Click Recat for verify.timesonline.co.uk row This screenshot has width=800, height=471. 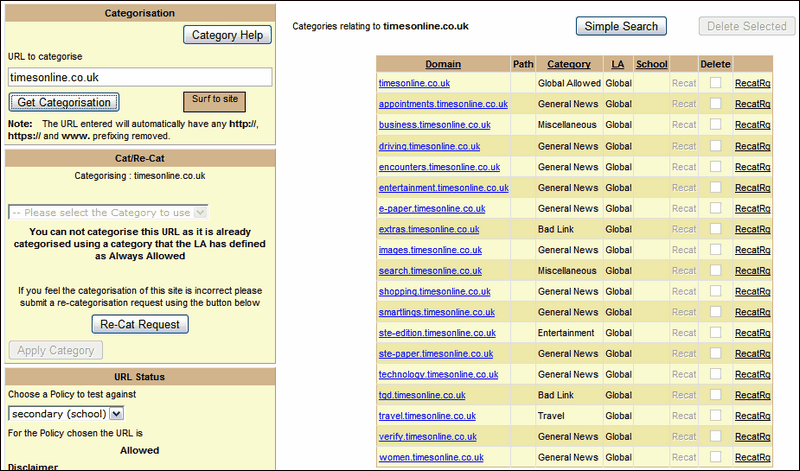pos(684,437)
